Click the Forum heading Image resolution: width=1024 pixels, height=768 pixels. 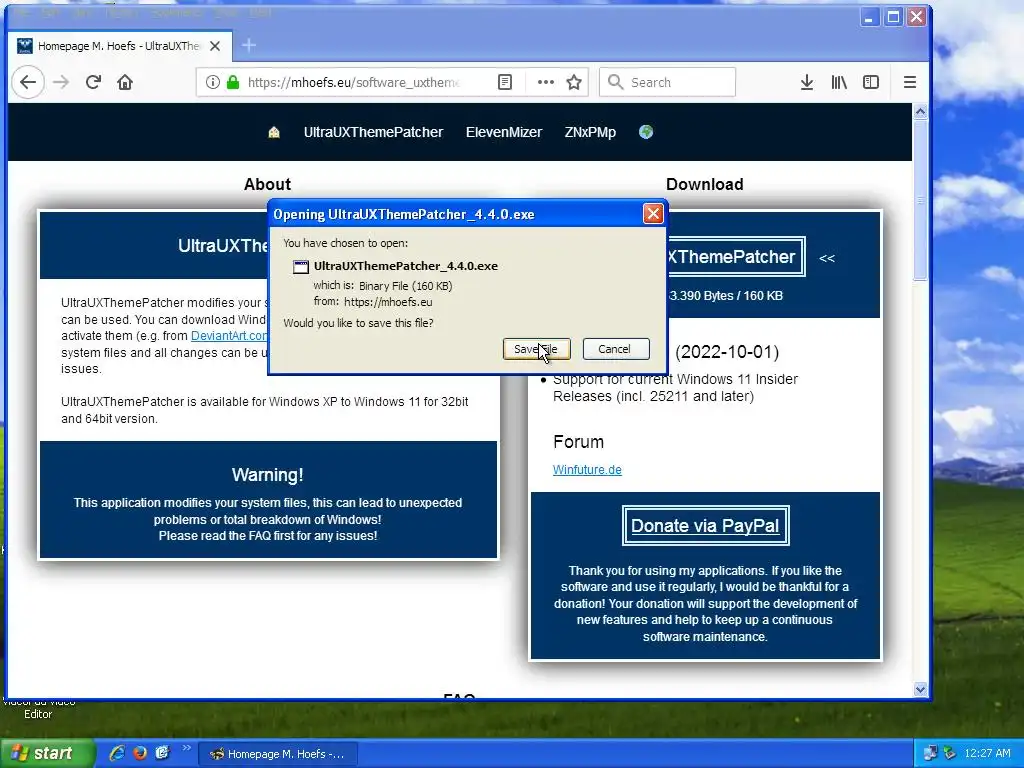[x=578, y=442]
